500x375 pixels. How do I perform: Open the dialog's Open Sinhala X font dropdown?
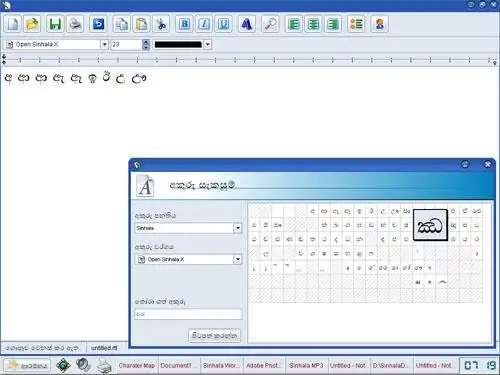pos(188,259)
